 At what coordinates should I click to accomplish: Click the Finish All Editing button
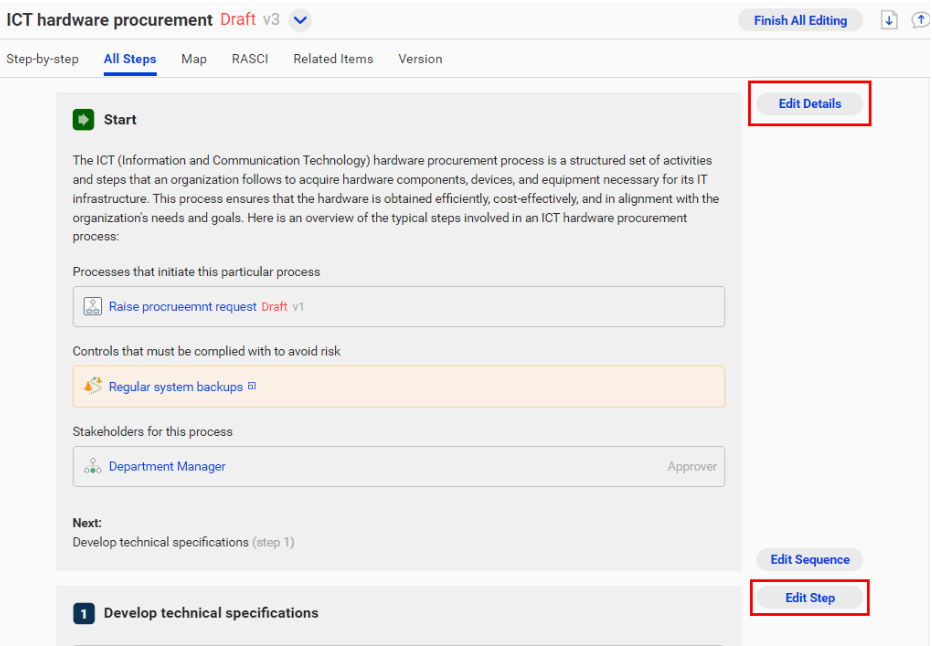(800, 20)
